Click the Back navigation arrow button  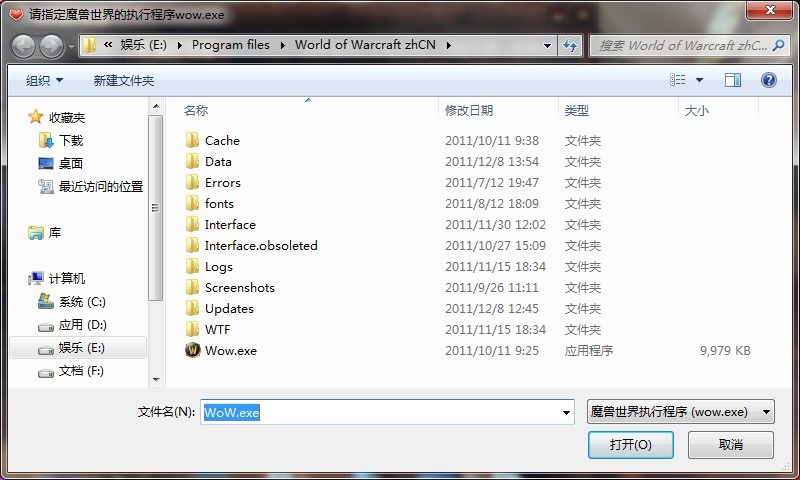(x=23, y=46)
